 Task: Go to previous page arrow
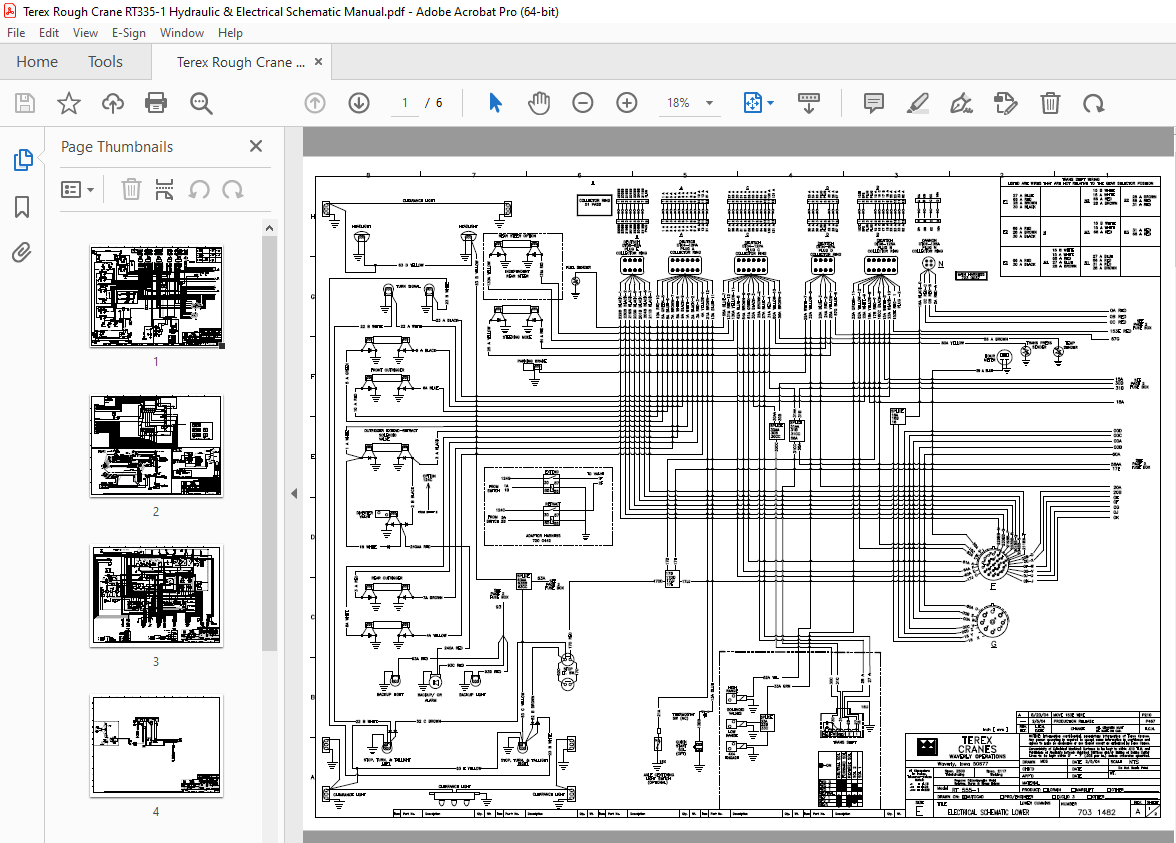point(315,103)
